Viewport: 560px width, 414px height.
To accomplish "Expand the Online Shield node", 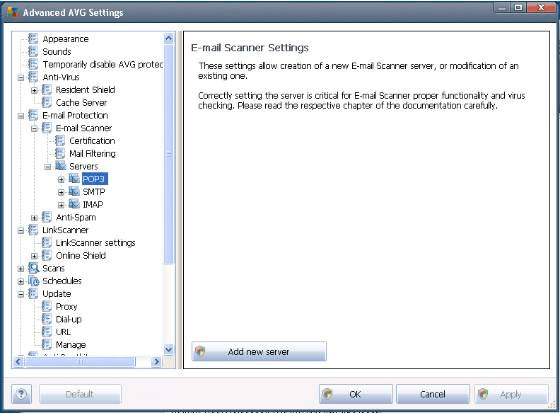I will tap(34, 256).
